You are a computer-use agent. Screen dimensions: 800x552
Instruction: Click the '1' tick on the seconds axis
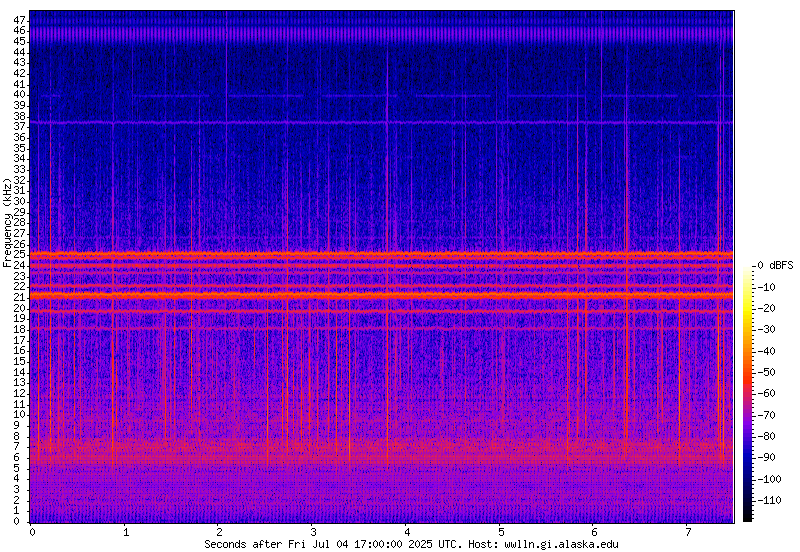point(126,533)
